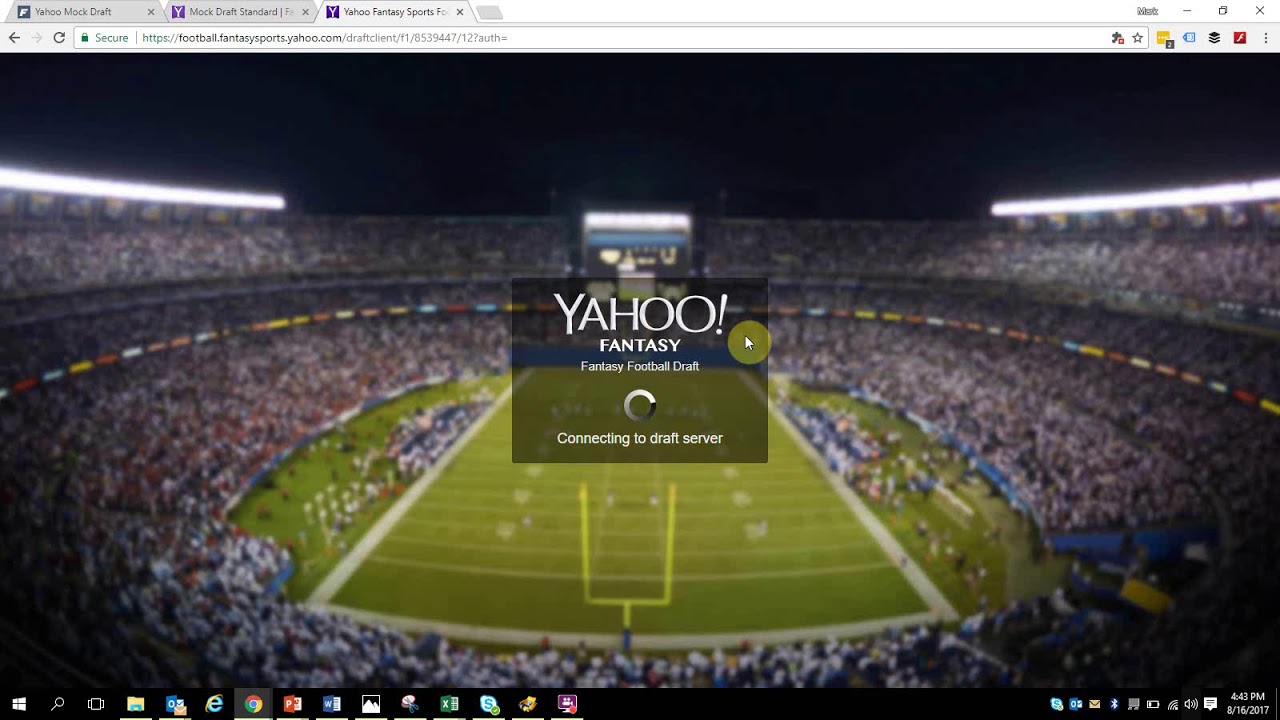The height and width of the screenshot is (720, 1280).
Task: Open the blocked plugin puzzle icon
Action: 1118,38
